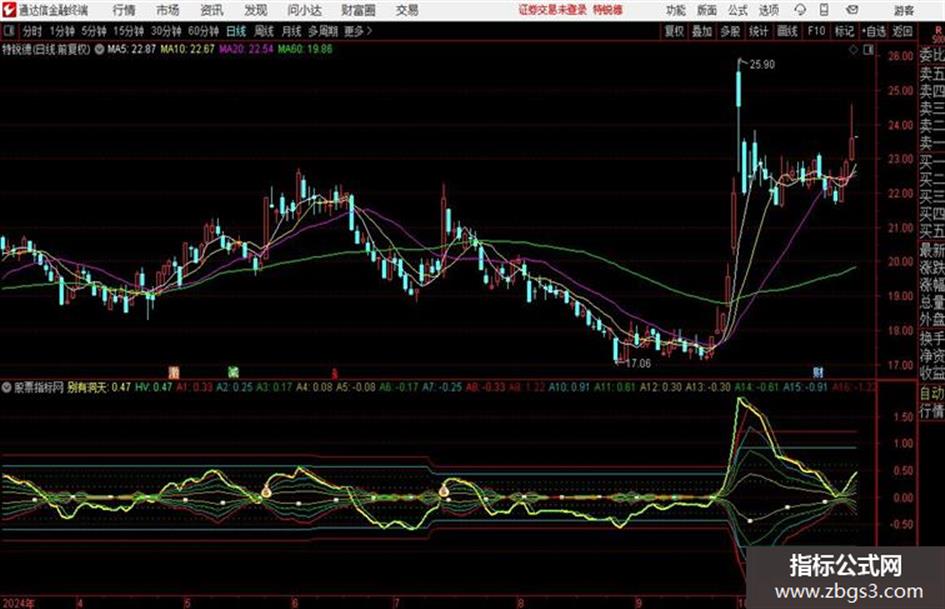Open the 版面 menu
Viewport: 945px width, 609px height.
tap(706, 10)
